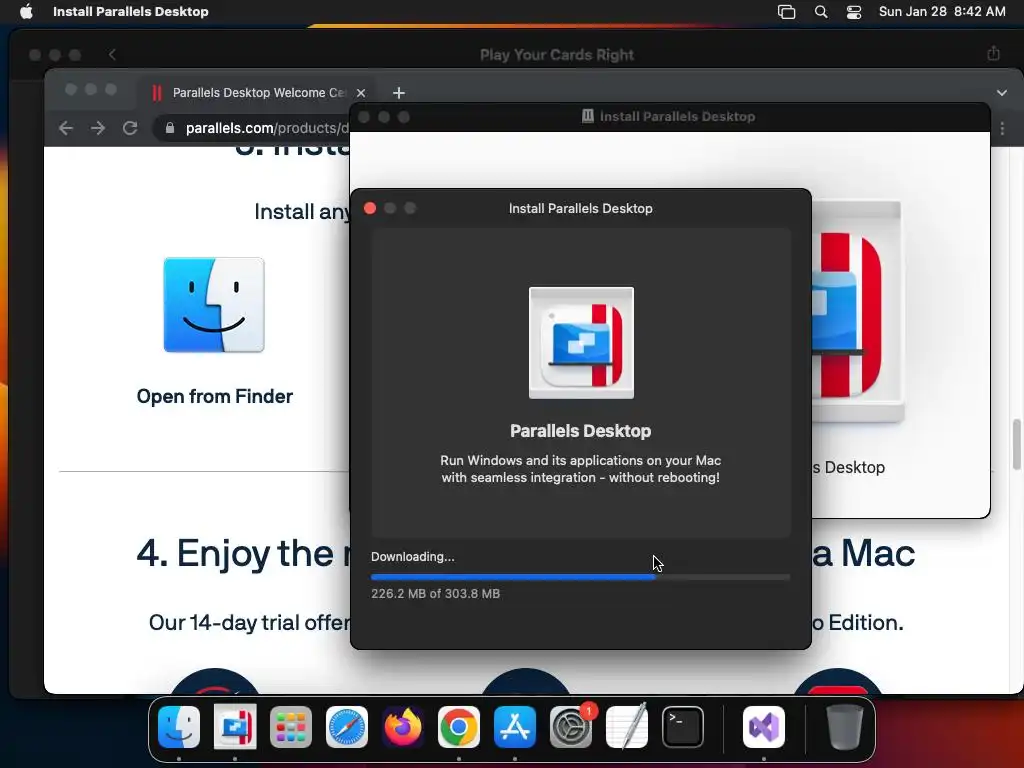Launch Google Chrome from the Dock
This screenshot has width=1024, height=768.
click(458, 727)
